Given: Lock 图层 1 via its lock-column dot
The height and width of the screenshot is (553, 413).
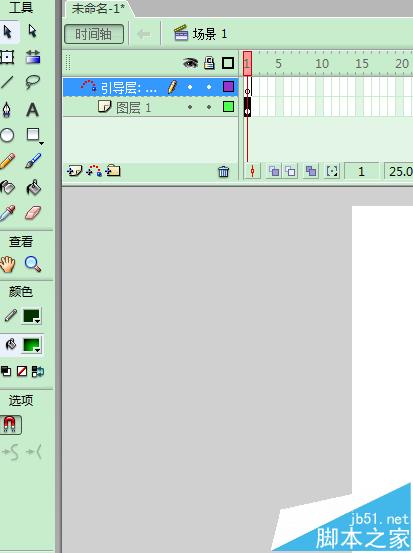Looking at the screenshot, I should (x=209, y=107).
